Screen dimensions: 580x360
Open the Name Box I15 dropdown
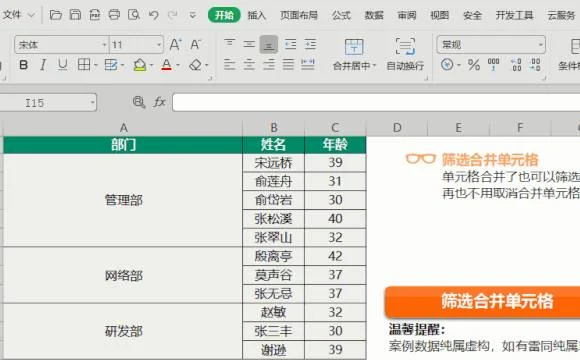pos(92,102)
